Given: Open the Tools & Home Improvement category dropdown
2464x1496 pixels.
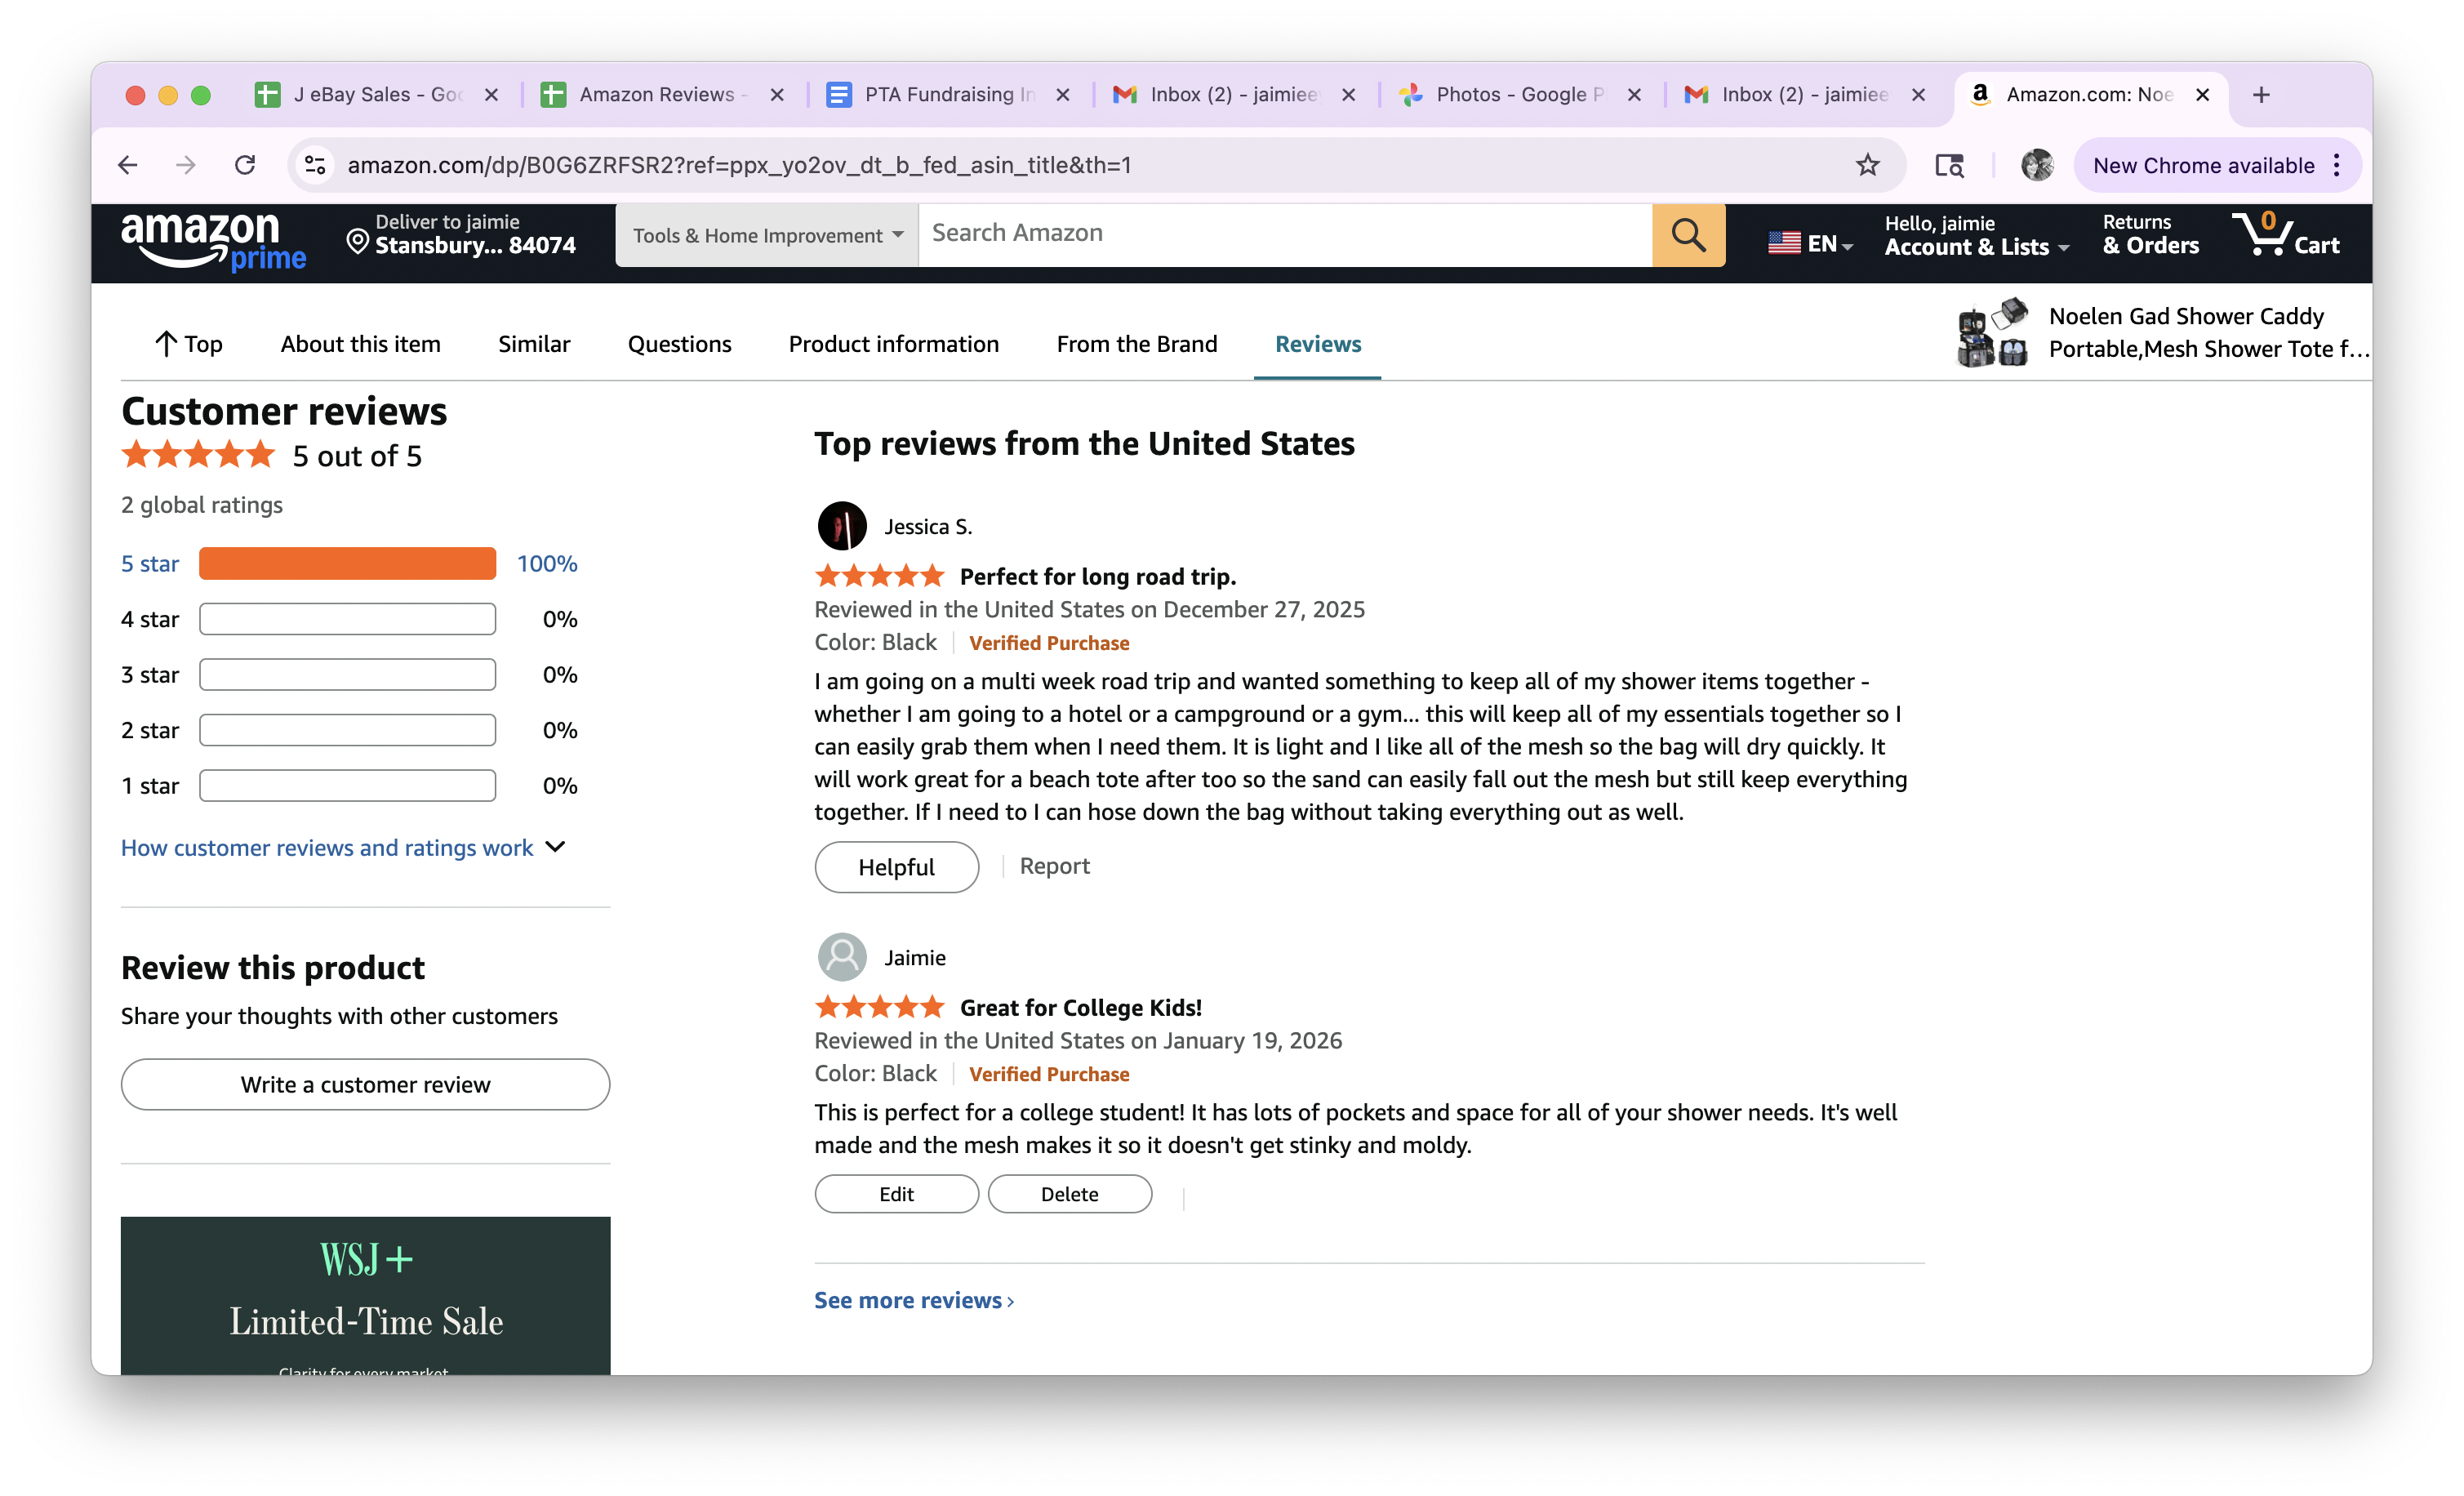Looking at the screenshot, I should click(767, 235).
